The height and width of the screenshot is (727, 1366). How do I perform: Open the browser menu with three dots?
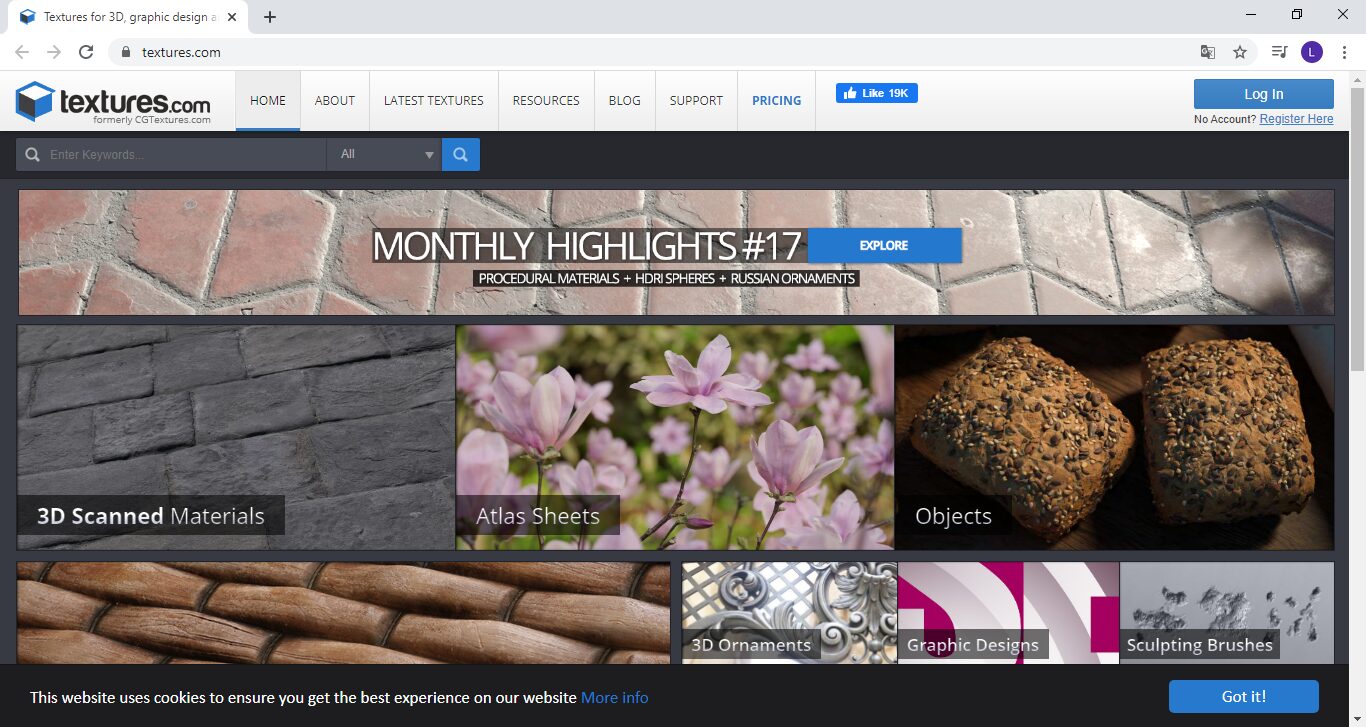click(x=1344, y=51)
